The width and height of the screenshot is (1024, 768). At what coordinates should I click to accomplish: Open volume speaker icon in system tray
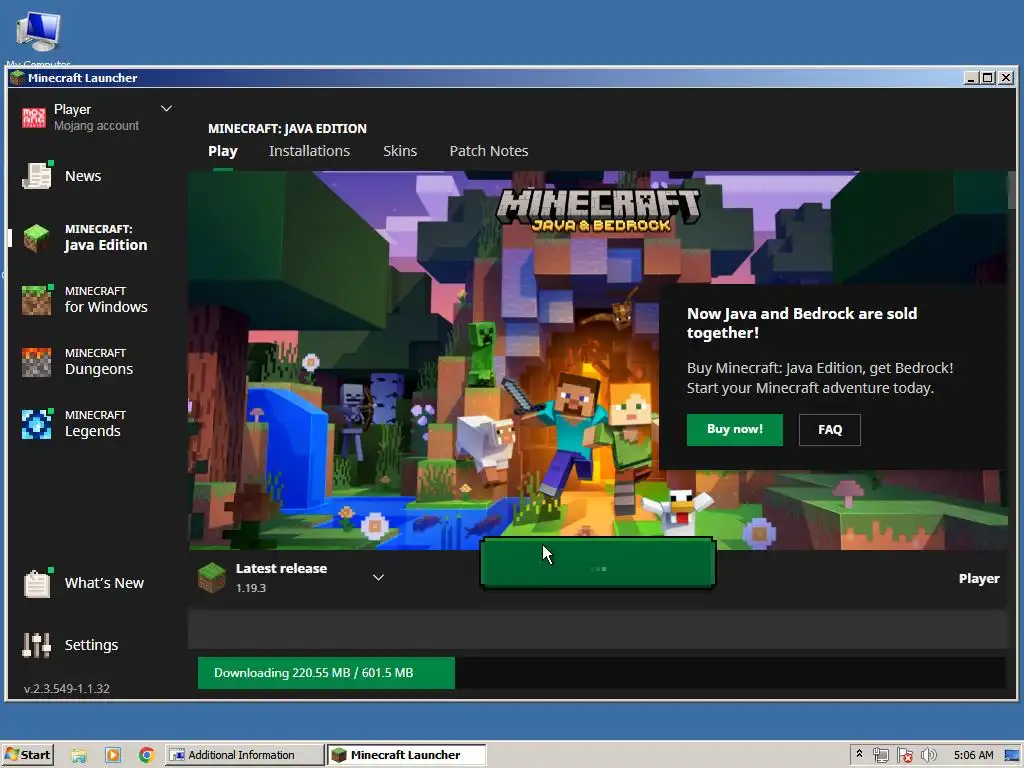928,755
